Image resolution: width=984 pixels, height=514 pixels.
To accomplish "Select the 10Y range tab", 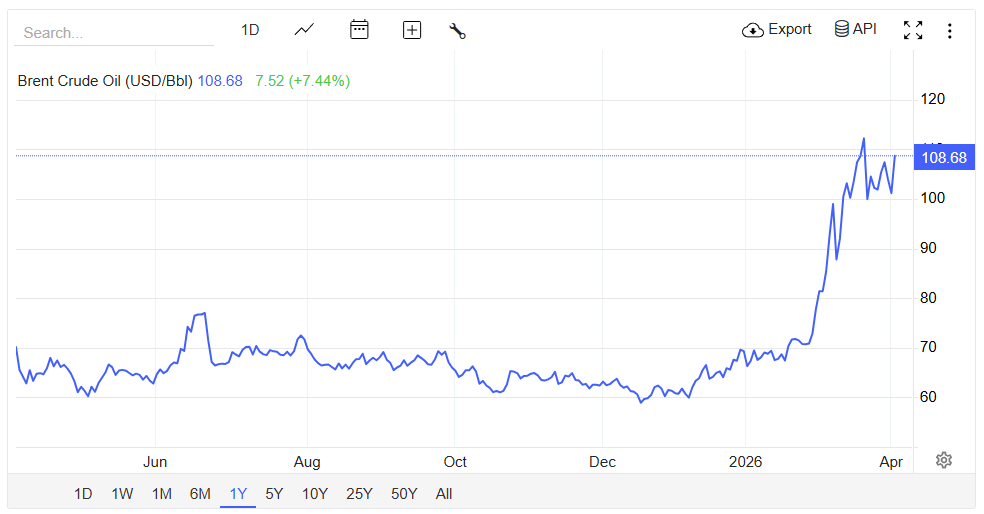I will (x=315, y=494).
